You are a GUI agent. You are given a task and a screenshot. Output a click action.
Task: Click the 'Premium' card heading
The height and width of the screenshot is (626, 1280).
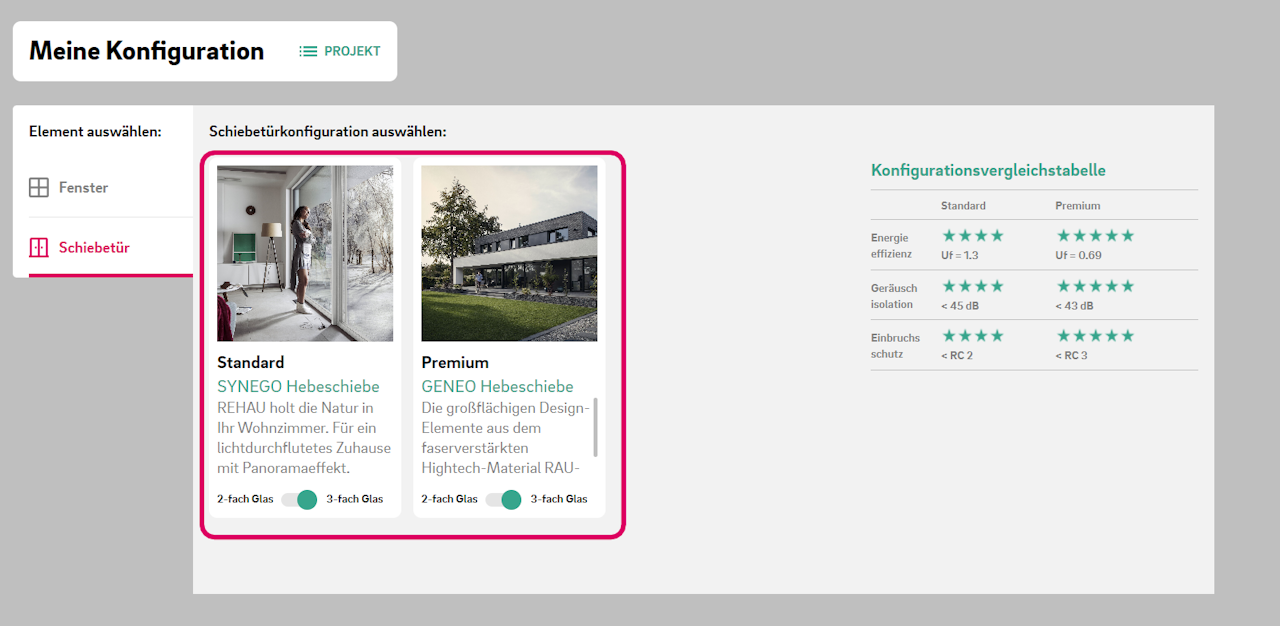point(455,362)
